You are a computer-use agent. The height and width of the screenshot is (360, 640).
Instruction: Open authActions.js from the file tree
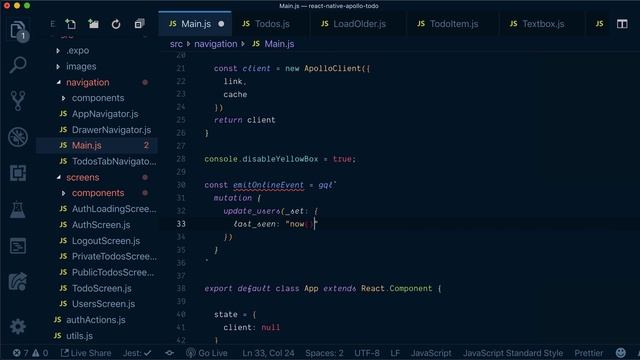pos(97,320)
